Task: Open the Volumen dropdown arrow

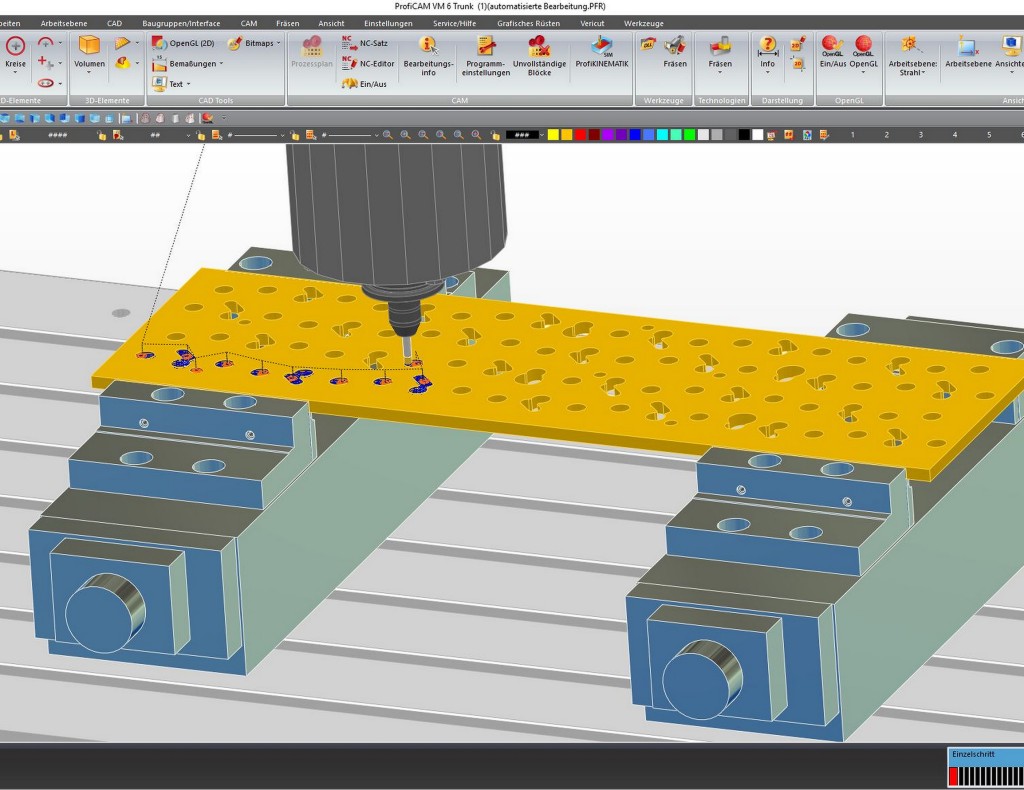Action: click(89, 72)
